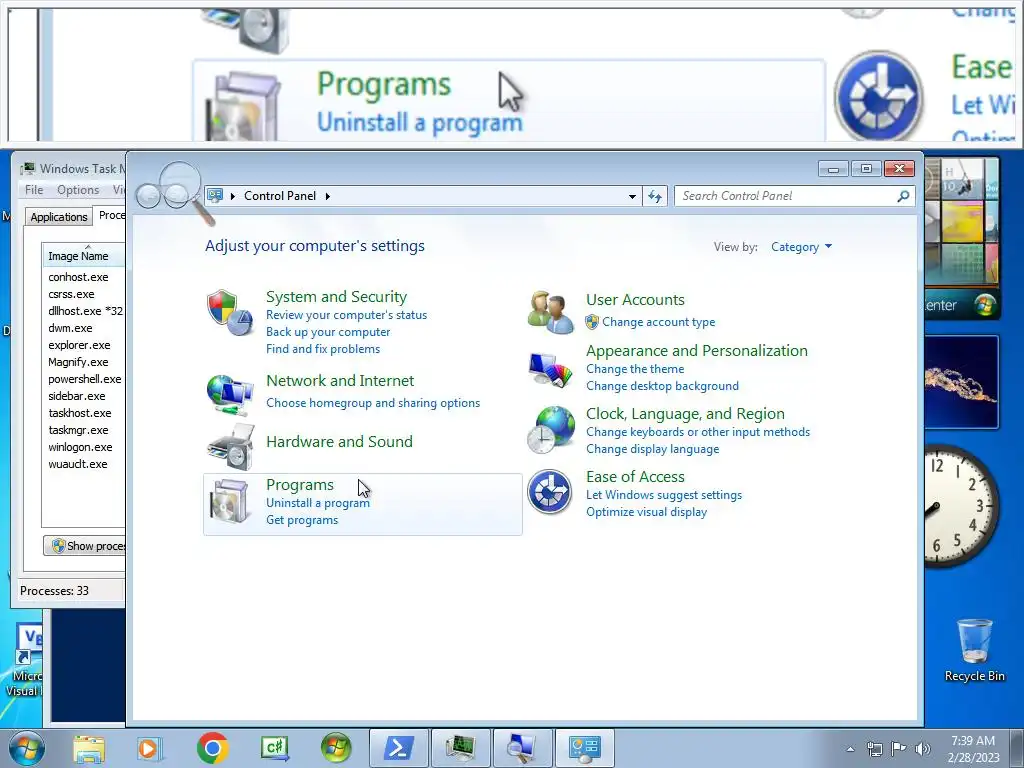Open the System and Security shield icon

click(230, 313)
